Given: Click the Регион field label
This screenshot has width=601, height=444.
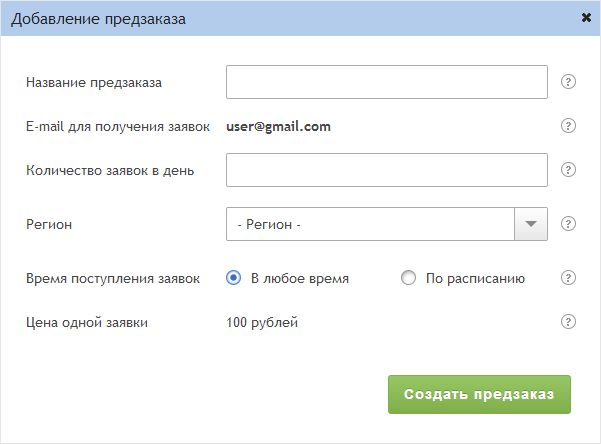Looking at the screenshot, I should (x=49, y=224).
